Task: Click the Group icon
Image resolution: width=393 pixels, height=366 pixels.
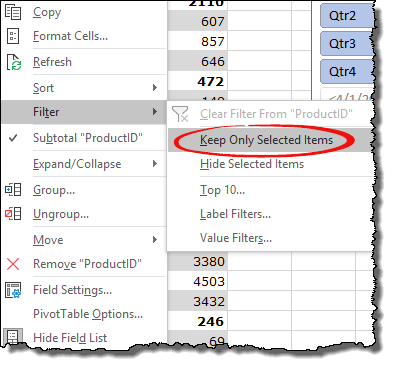Action: (x=13, y=190)
